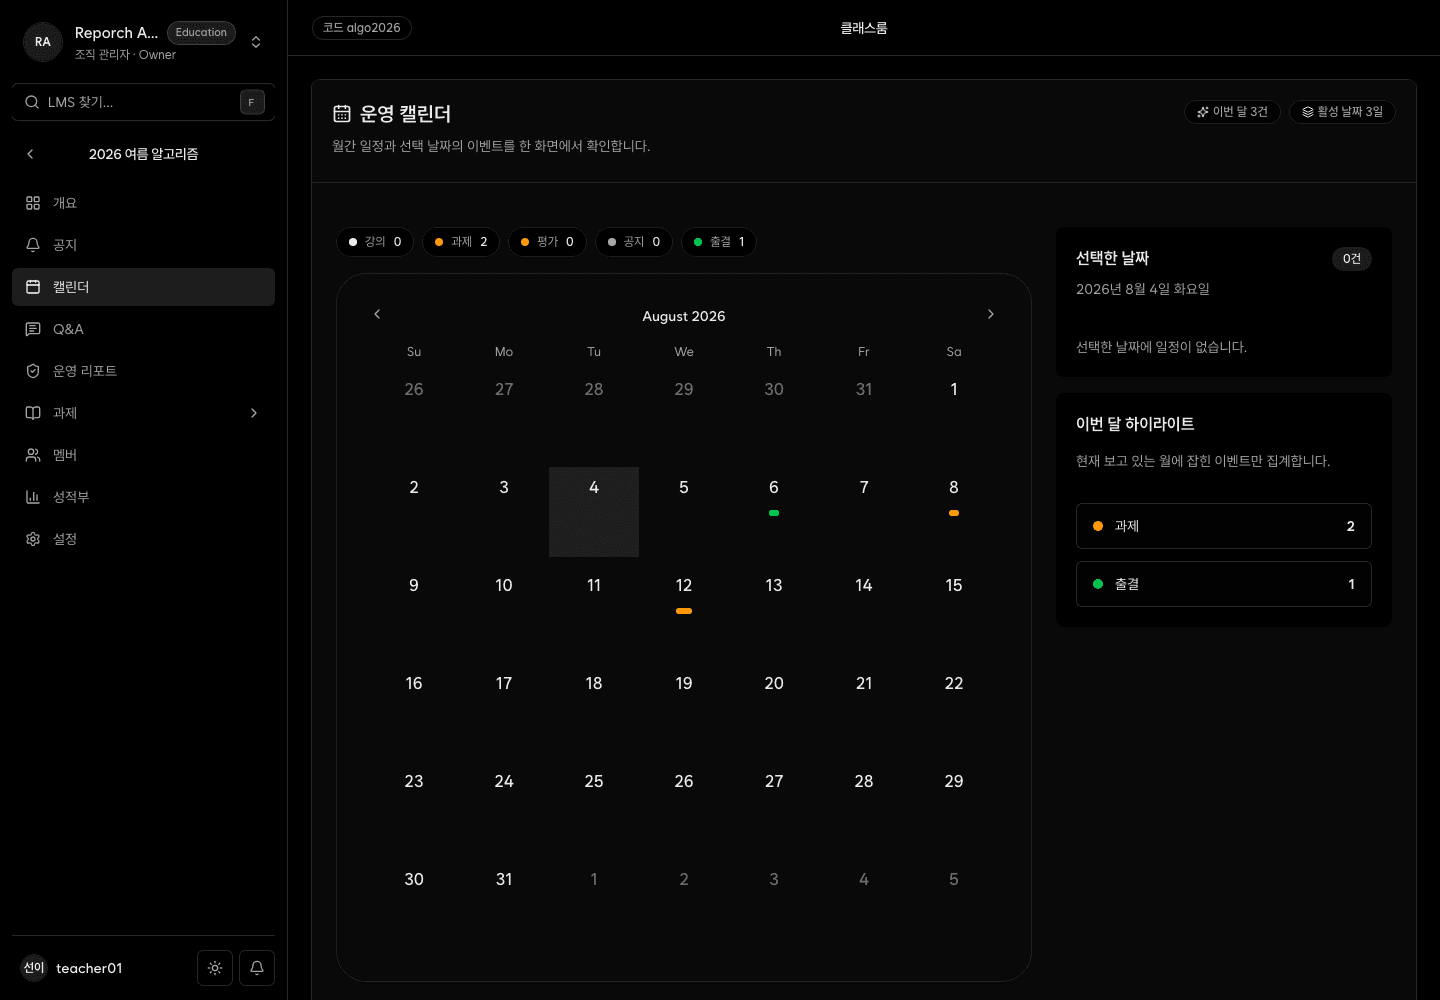Click the 코드 algo2026 badge
This screenshot has height=1000, width=1440.
coord(362,28)
